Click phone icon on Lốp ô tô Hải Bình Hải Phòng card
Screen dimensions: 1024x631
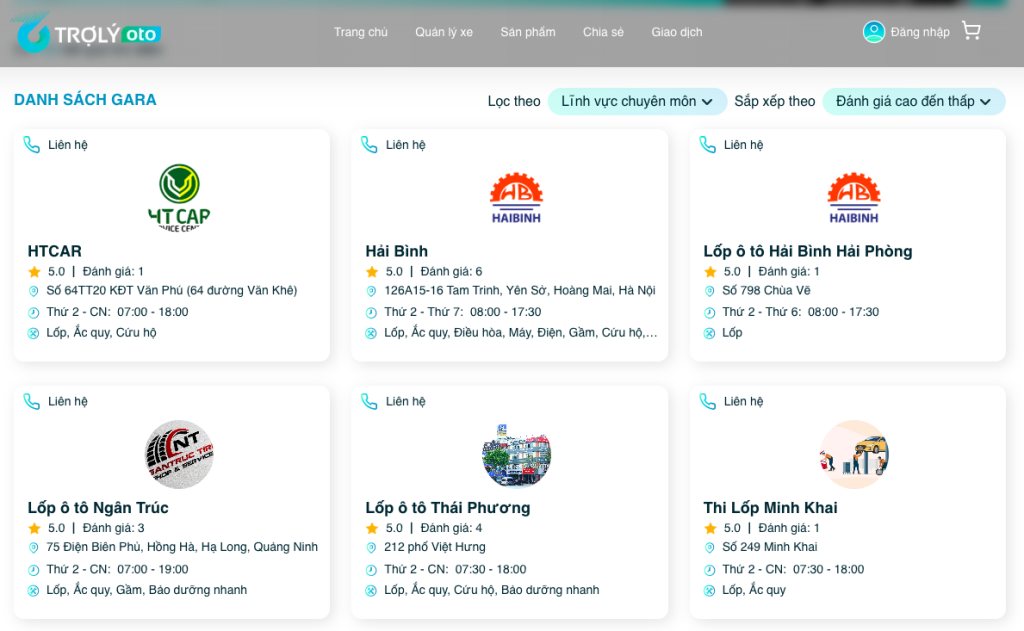[x=708, y=144]
